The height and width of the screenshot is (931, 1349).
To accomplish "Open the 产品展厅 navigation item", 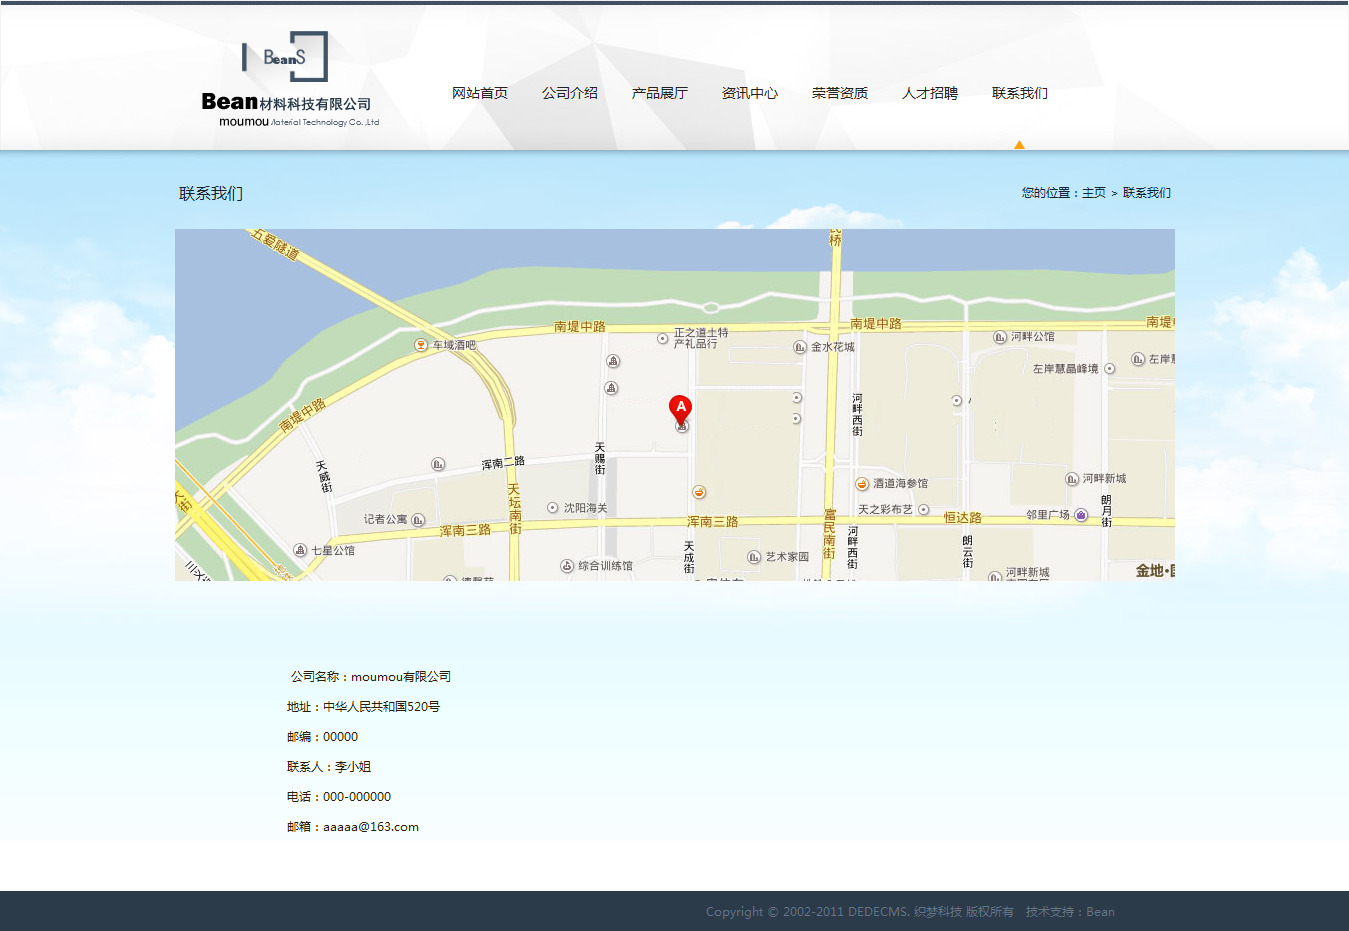I will [x=660, y=93].
